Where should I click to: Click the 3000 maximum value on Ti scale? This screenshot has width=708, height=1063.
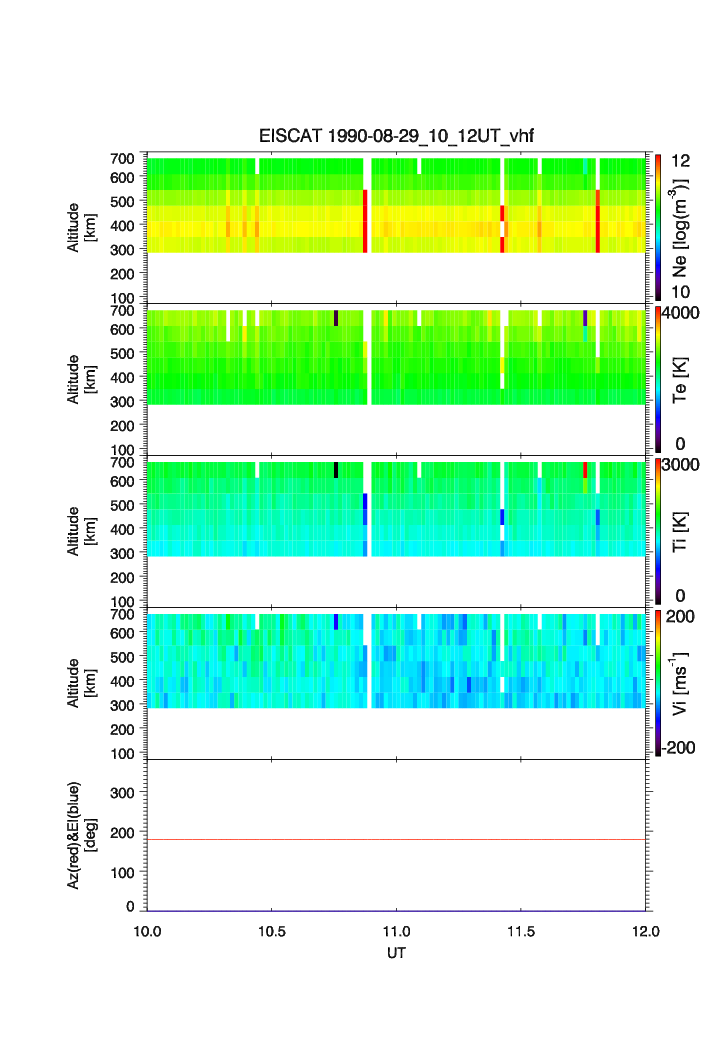coord(681,465)
